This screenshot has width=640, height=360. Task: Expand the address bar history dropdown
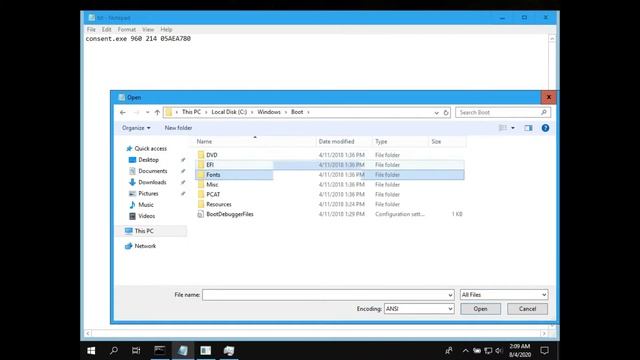pos(436,112)
